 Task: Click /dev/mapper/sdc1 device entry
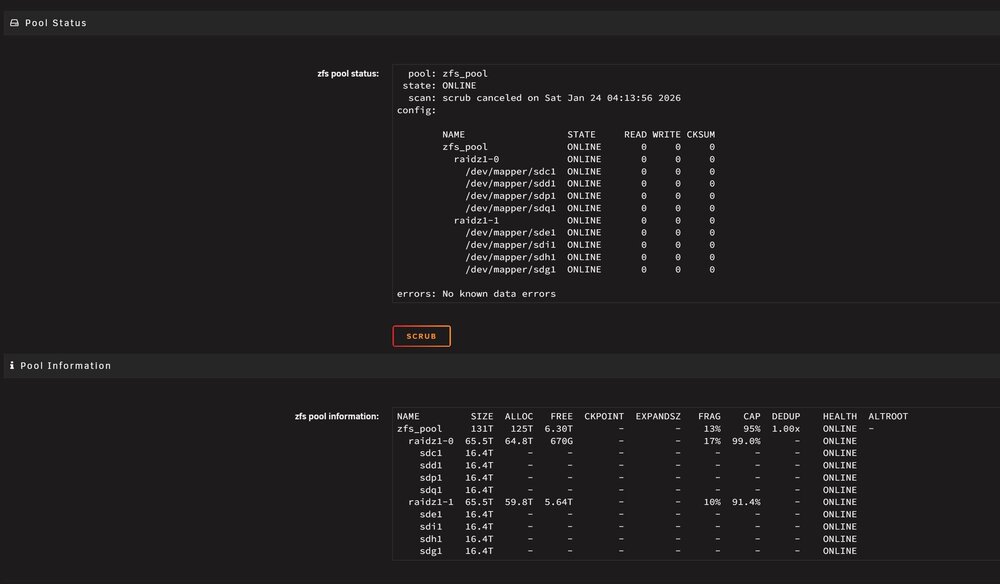click(x=510, y=172)
